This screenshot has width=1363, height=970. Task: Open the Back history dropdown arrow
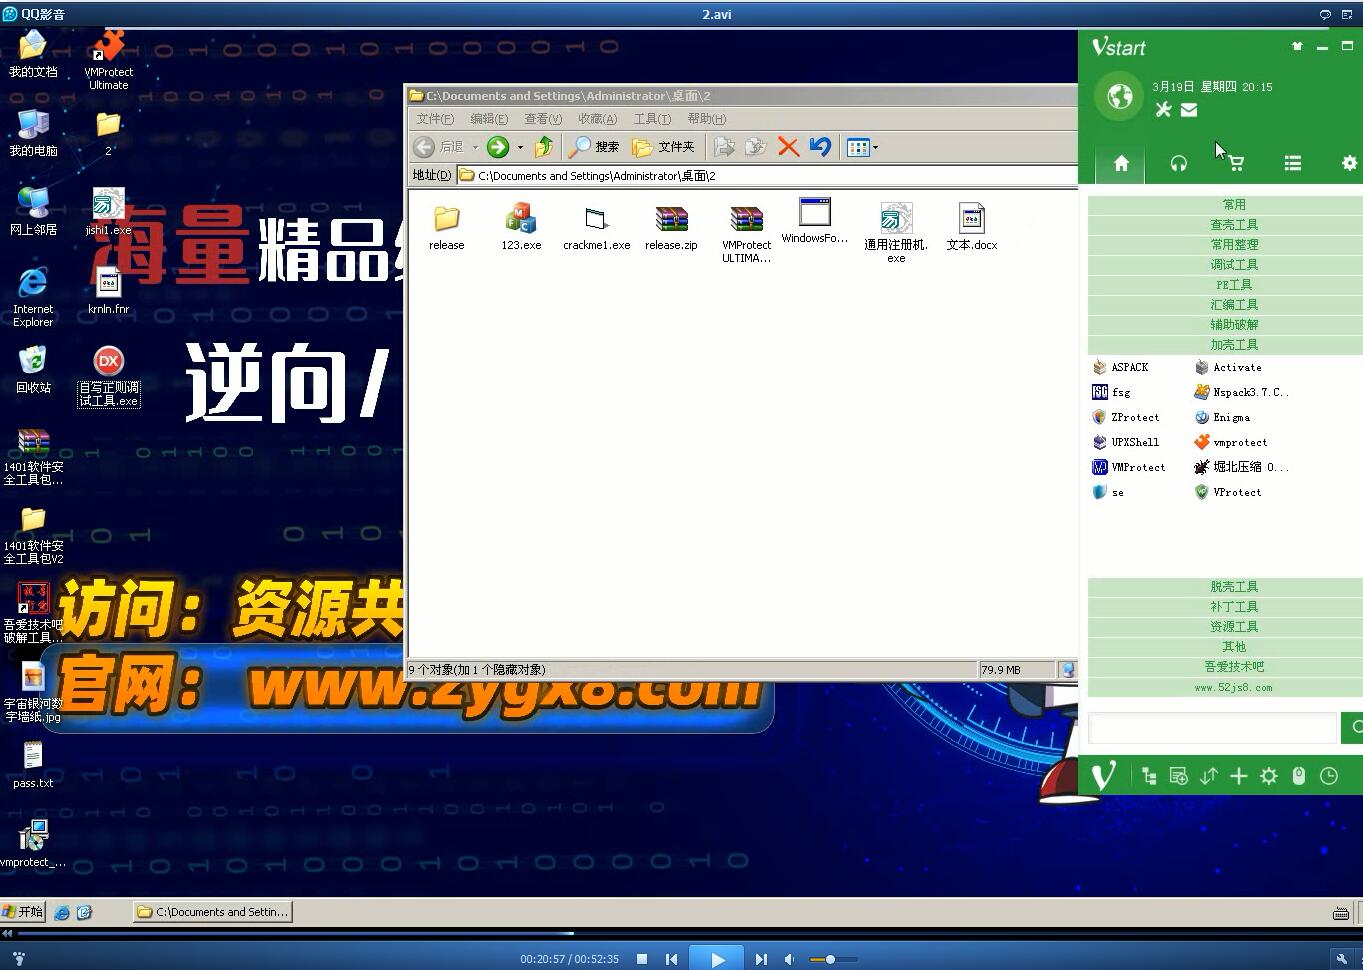(474, 148)
